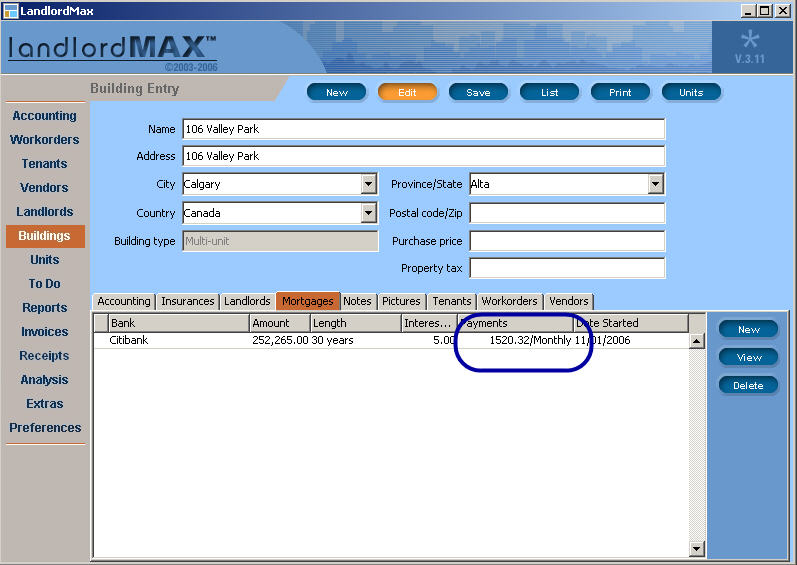
Task: Click the Property tax field
Action: coord(567,268)
